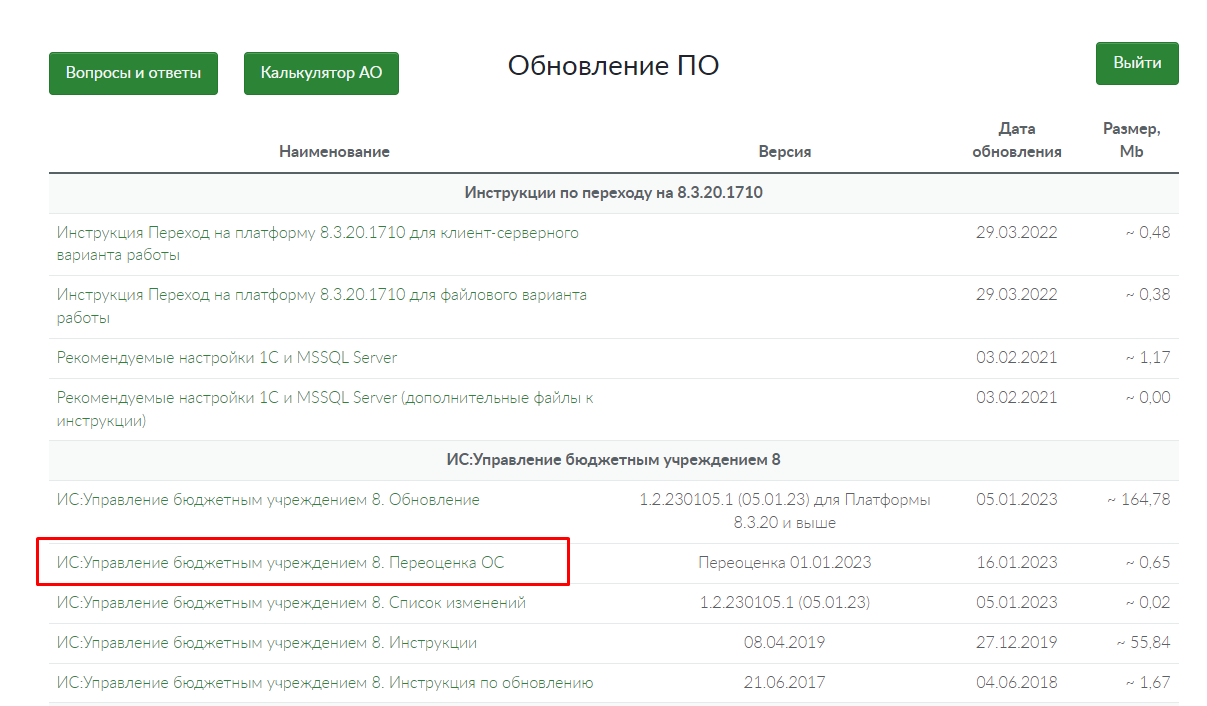
Task: Click the Размер, Mb column header
Action: [1131, 140]
